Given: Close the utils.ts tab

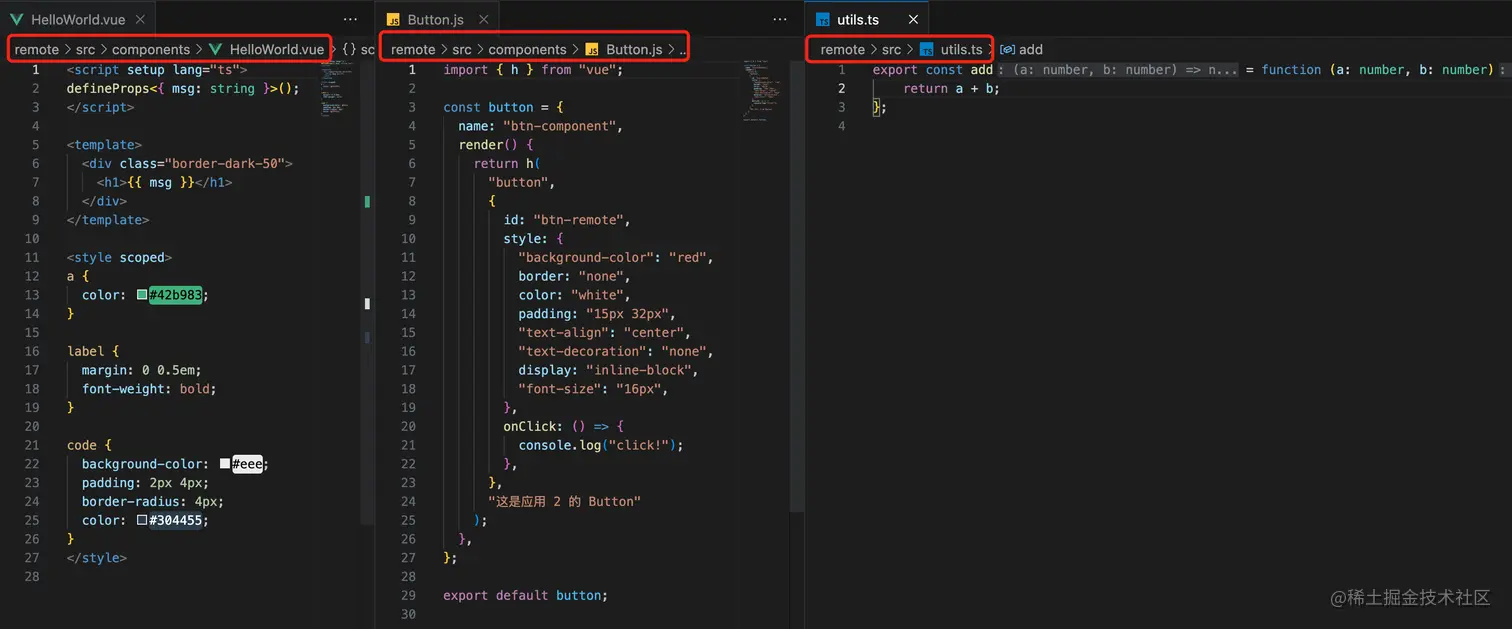Looking at the screenshot, I should (x=913, y=19).
